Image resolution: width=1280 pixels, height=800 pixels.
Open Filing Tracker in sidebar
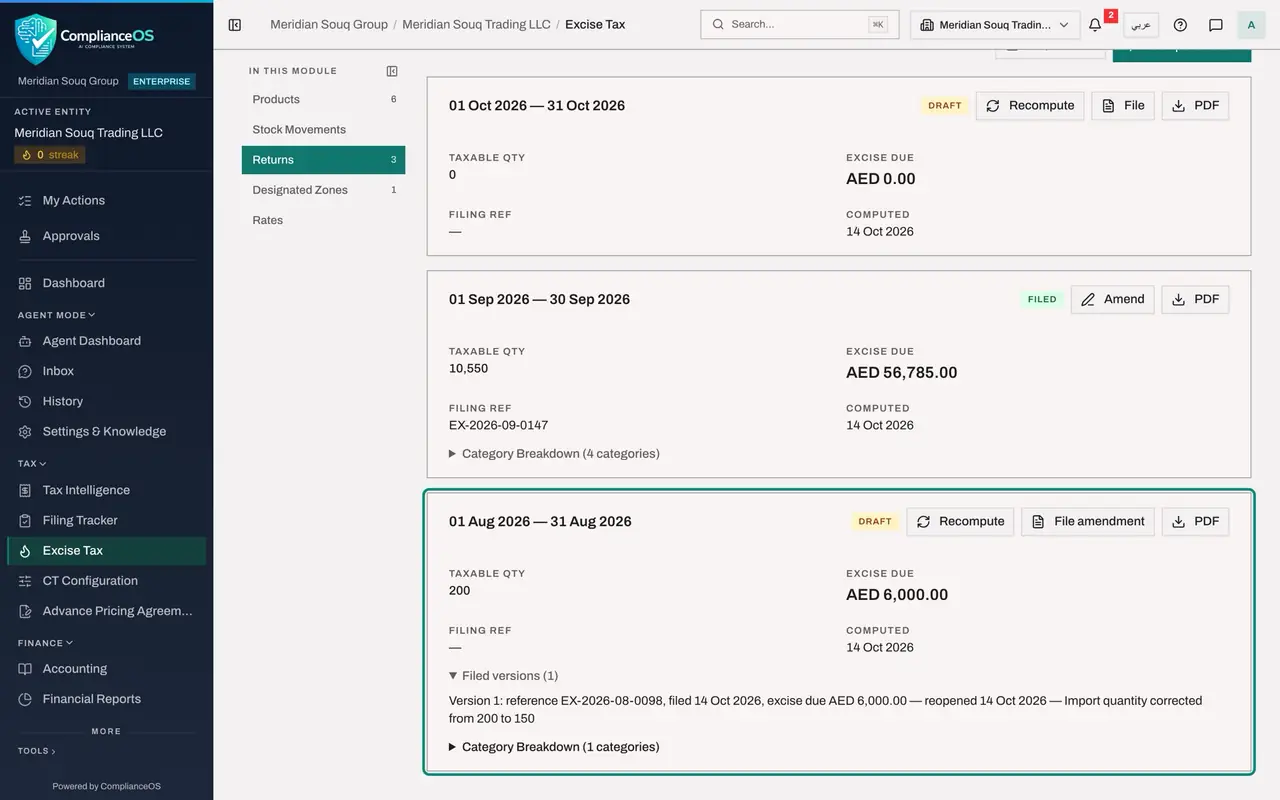[x=106, y=520]
